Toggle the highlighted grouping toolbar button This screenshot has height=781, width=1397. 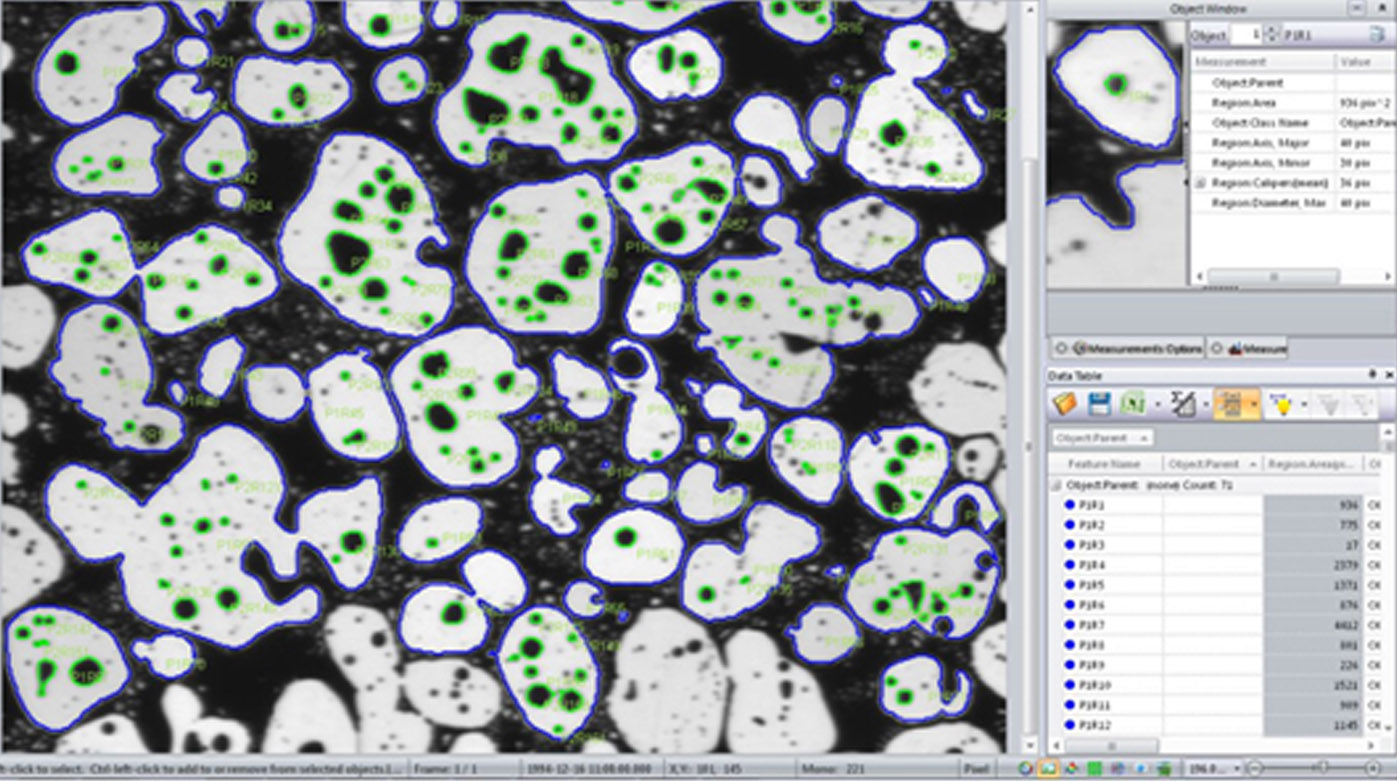(1235, 403)
